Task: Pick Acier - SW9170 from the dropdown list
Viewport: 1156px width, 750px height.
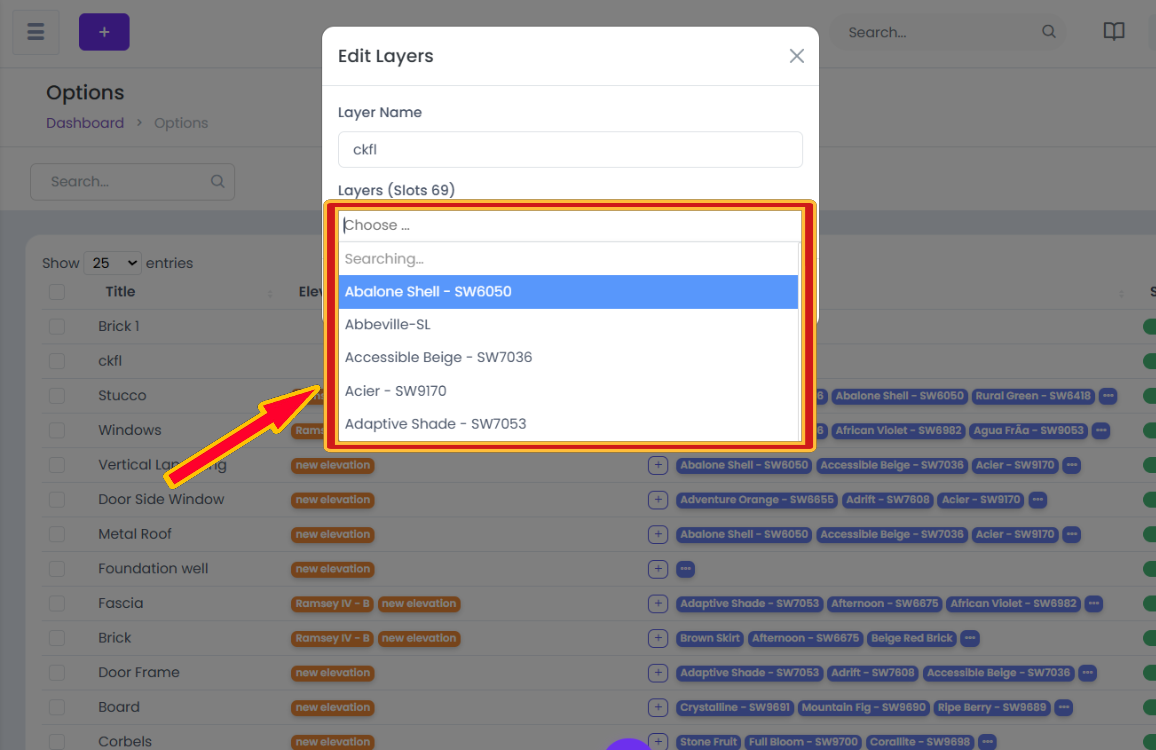Action: pos(568,391)
